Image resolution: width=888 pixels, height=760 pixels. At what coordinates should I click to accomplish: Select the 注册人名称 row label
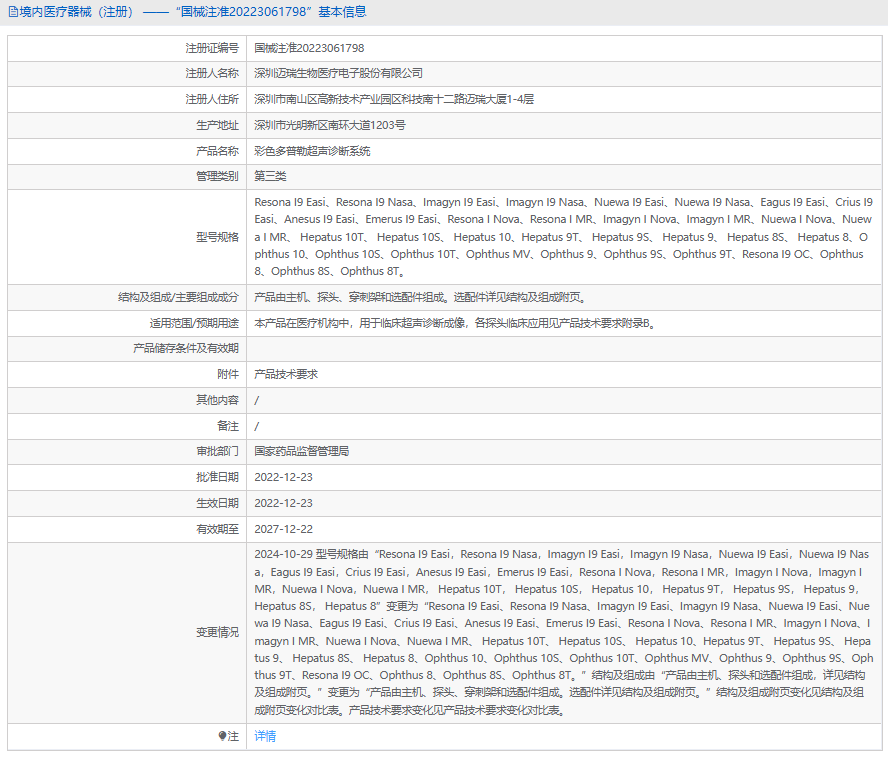(x=212, y=74)
